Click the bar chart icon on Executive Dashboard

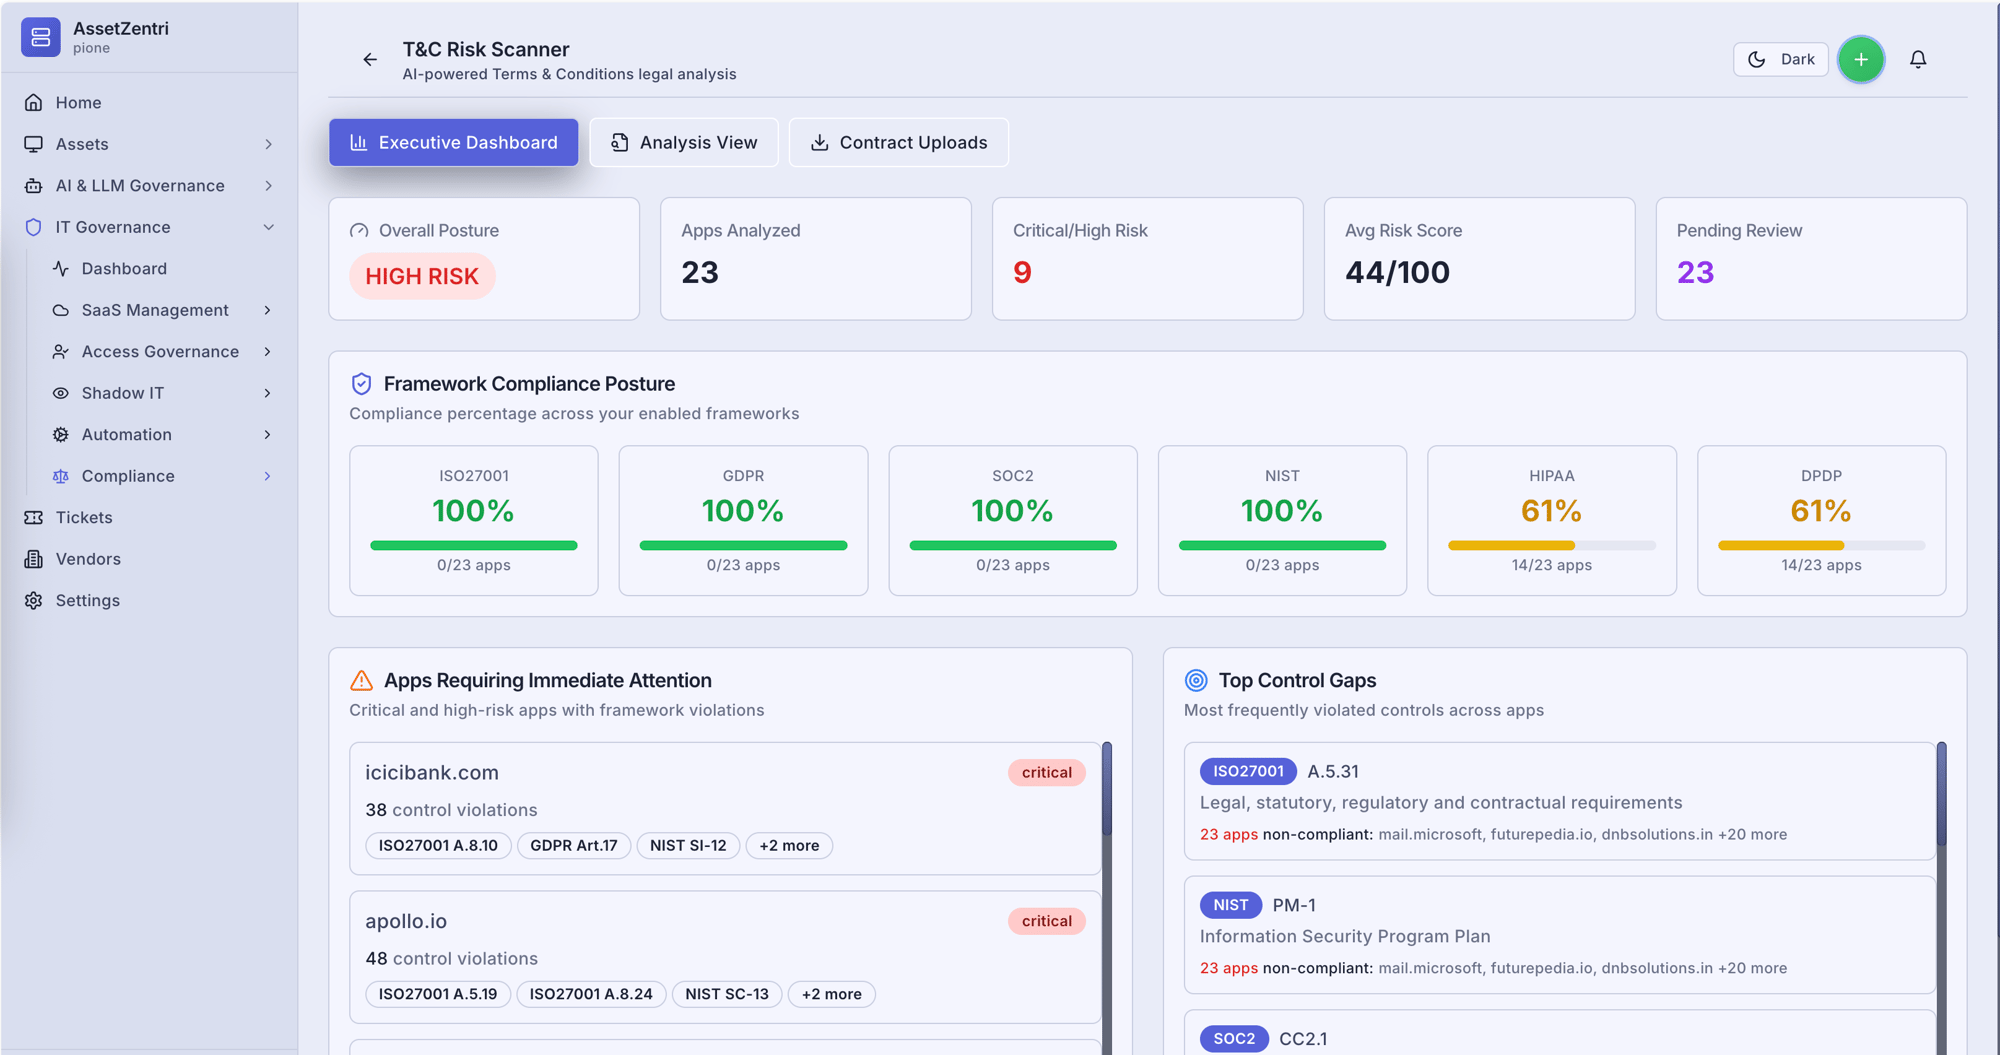point(359,143)
